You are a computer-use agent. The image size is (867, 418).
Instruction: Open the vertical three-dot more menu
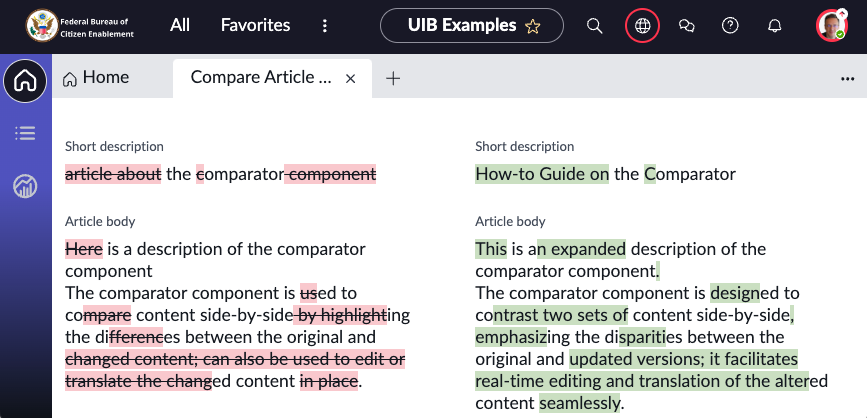pos(325,25)
